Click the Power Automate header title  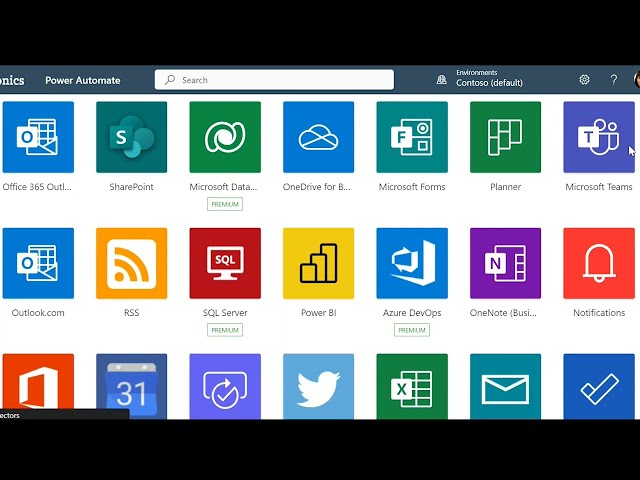coord(82,80)
